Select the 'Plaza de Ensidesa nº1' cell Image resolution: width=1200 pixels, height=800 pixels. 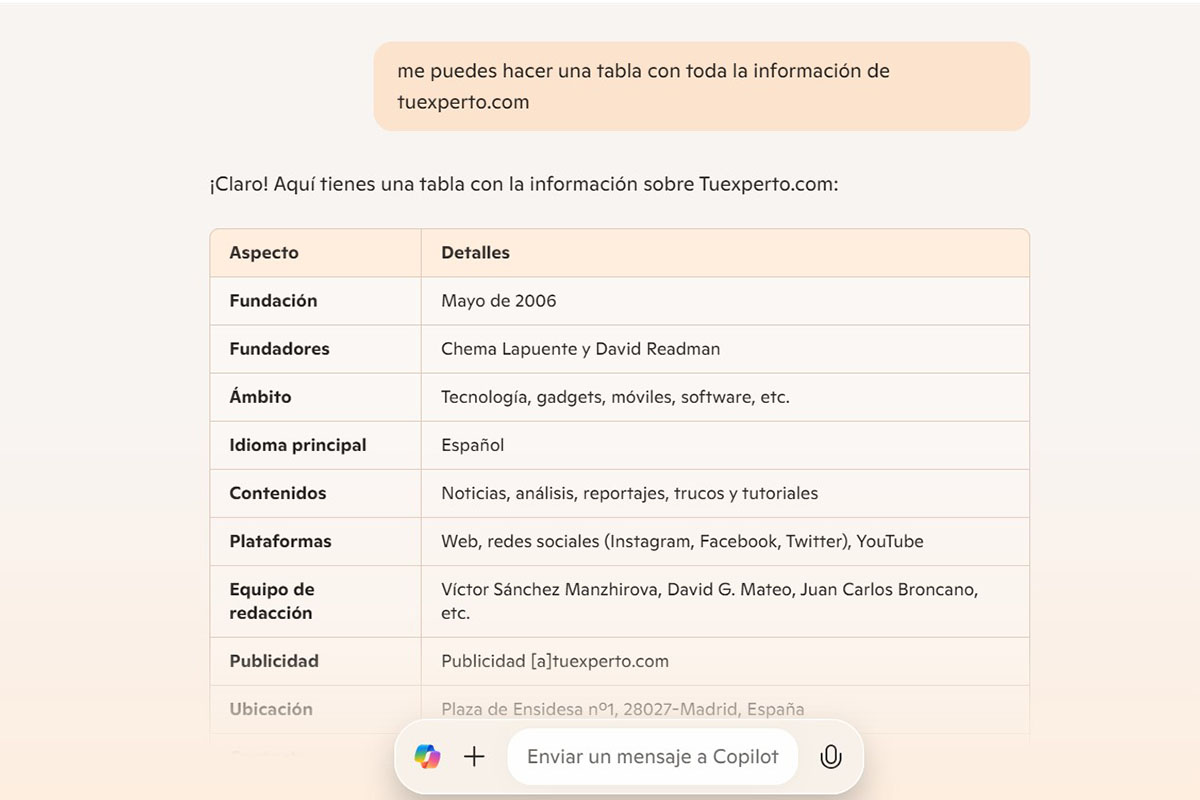pyautogui.click(x=623, y=709)
